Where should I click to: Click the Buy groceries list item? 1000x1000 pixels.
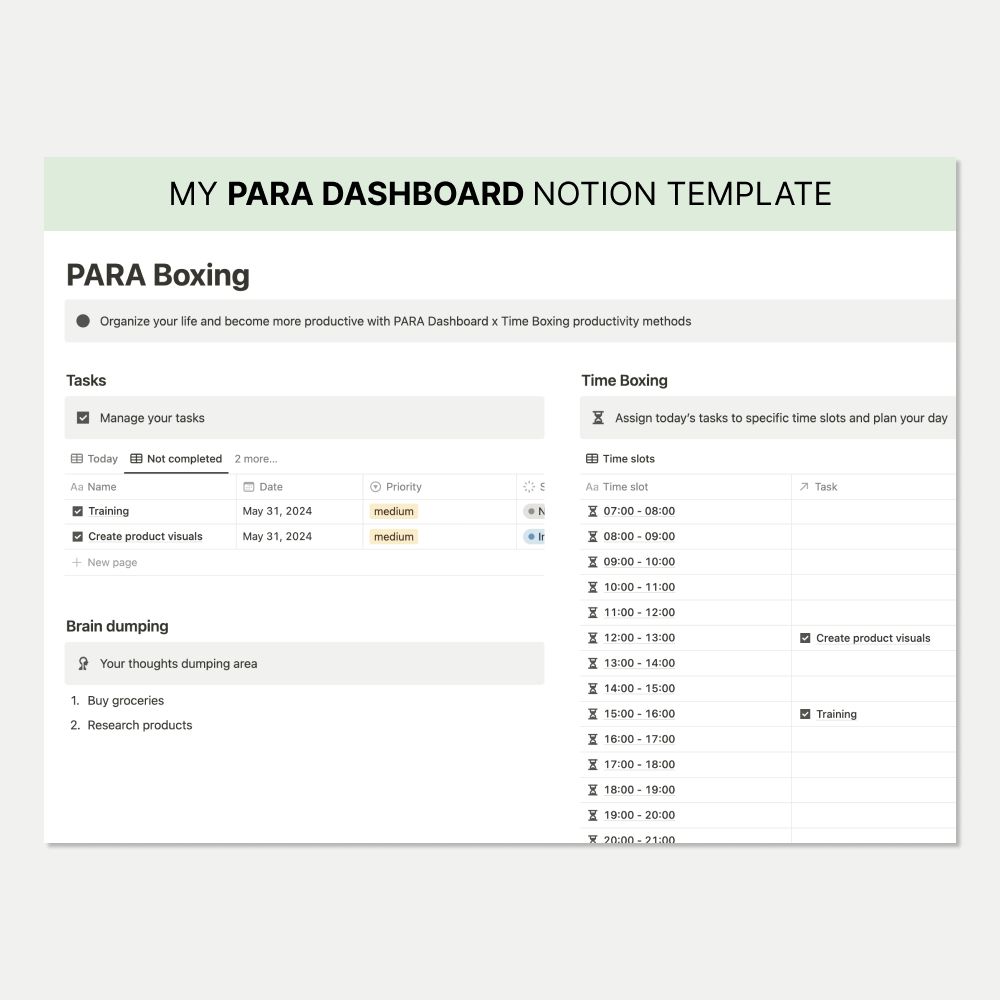[x=126, y=700]
